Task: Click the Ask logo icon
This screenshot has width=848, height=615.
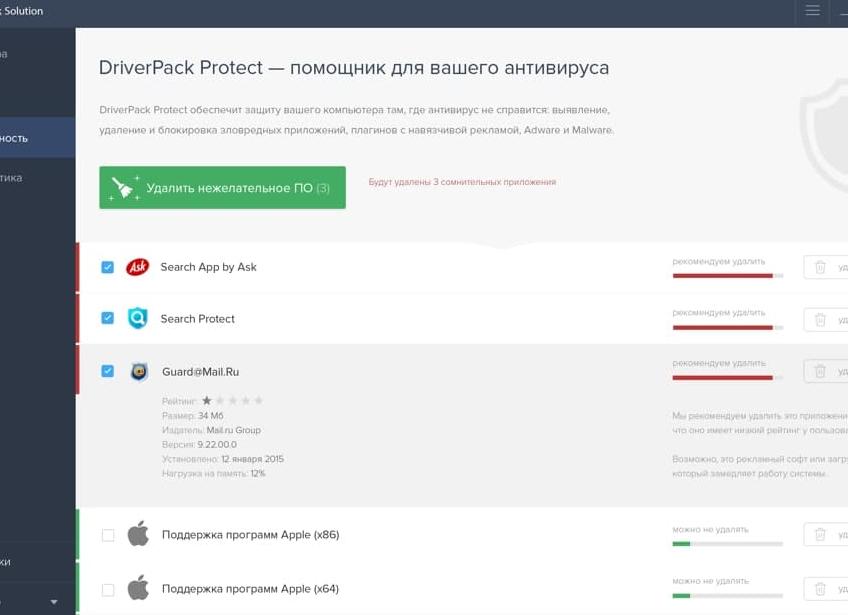Action: 137,267
